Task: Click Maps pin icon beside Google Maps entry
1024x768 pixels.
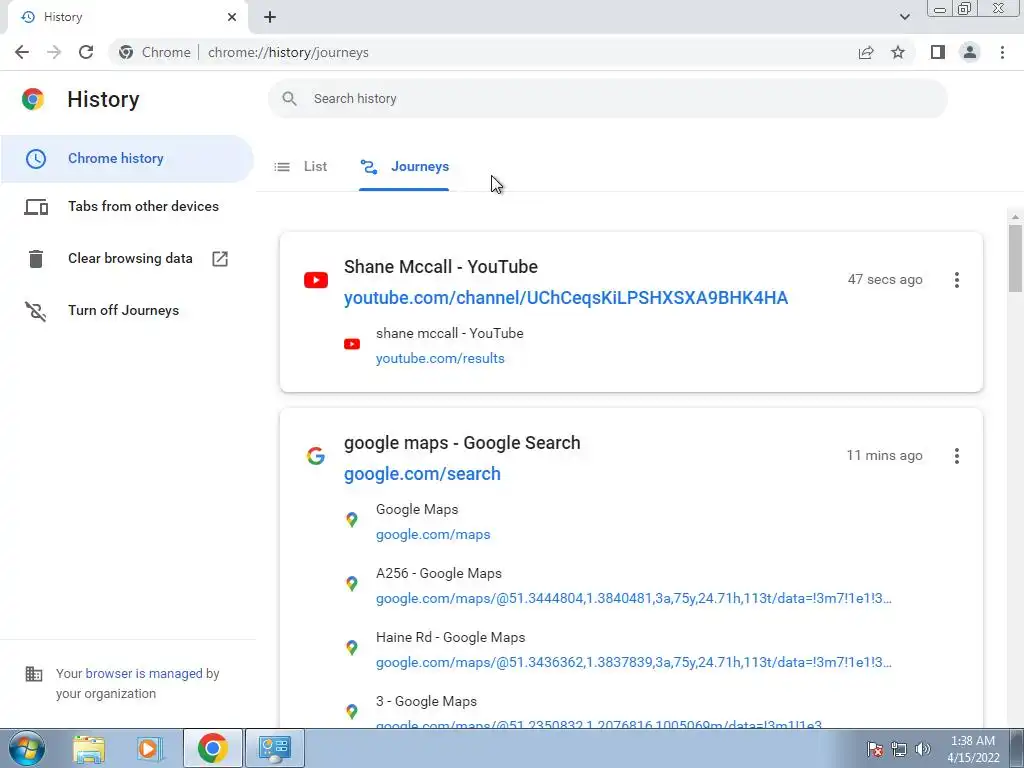Action: tap(352, 520)
